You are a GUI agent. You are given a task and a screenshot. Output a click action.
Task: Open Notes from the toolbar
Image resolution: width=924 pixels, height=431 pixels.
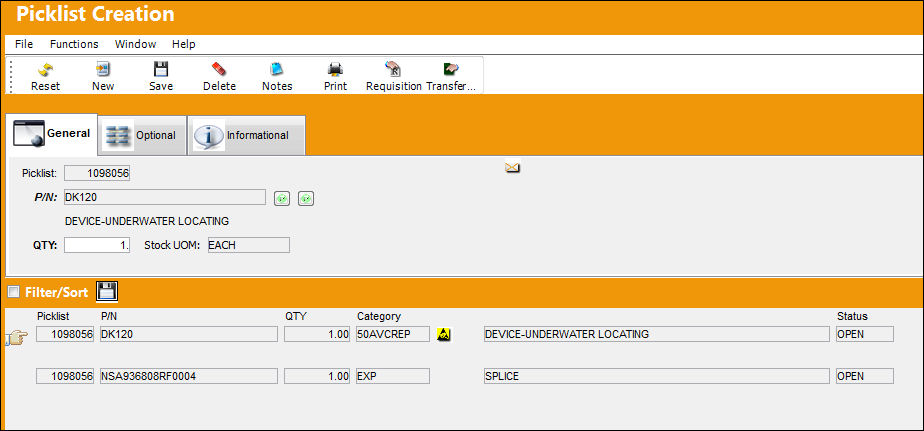click(277, 70)
